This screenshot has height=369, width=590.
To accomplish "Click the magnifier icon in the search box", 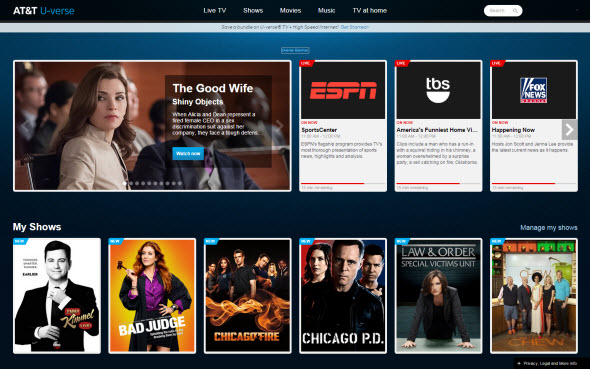I will point(515,11).
